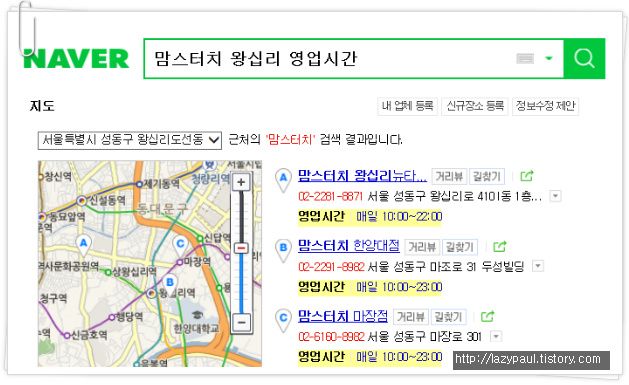
Task: Click the 신규장소 등록 button
Action: pos(475,106)
